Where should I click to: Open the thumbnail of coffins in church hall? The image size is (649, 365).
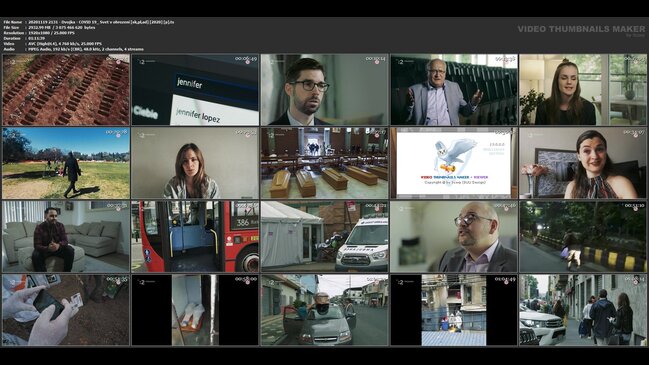[x=324, y=163]
